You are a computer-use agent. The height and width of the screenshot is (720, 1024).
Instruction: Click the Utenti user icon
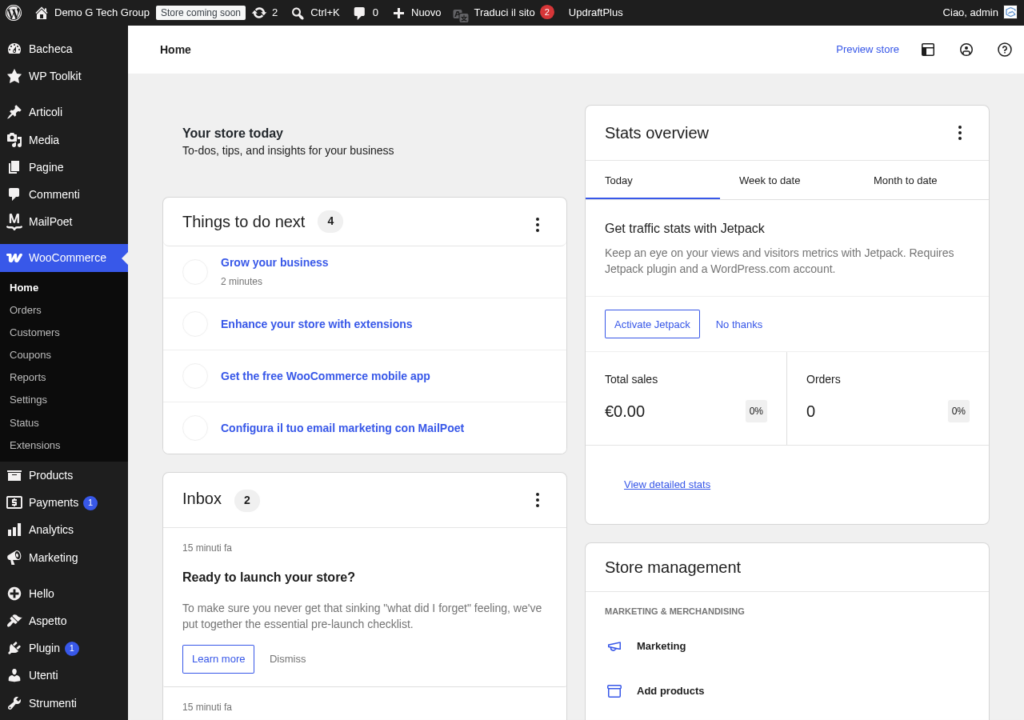coord(14,675)
